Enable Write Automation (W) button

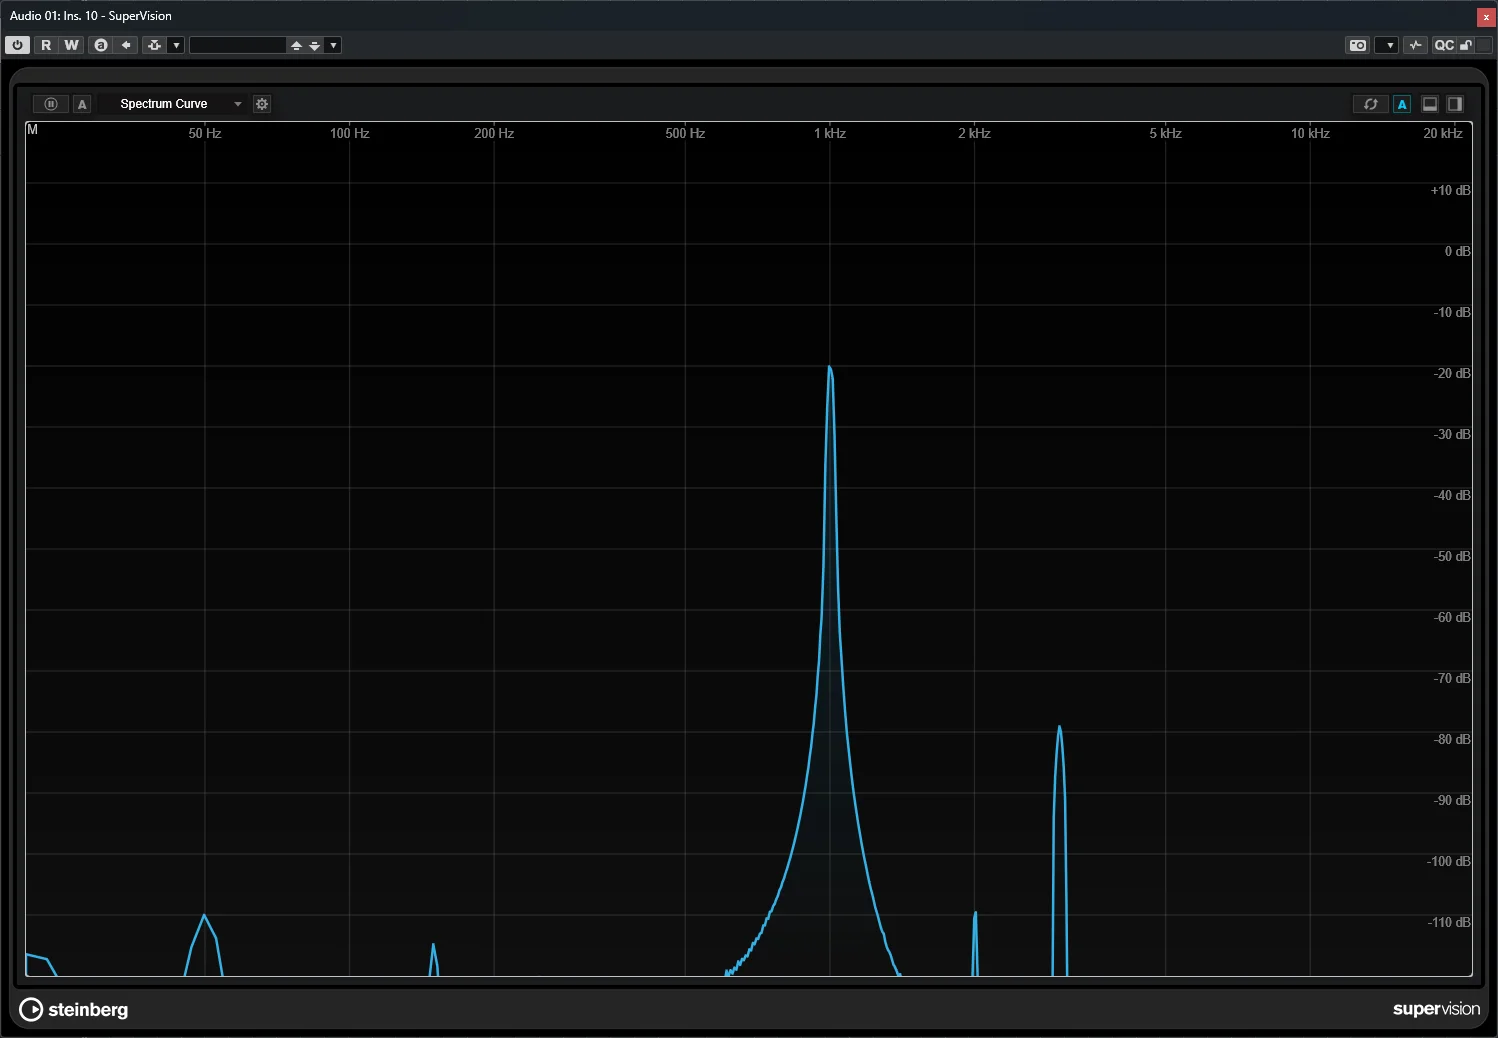(x=71, y=45)
